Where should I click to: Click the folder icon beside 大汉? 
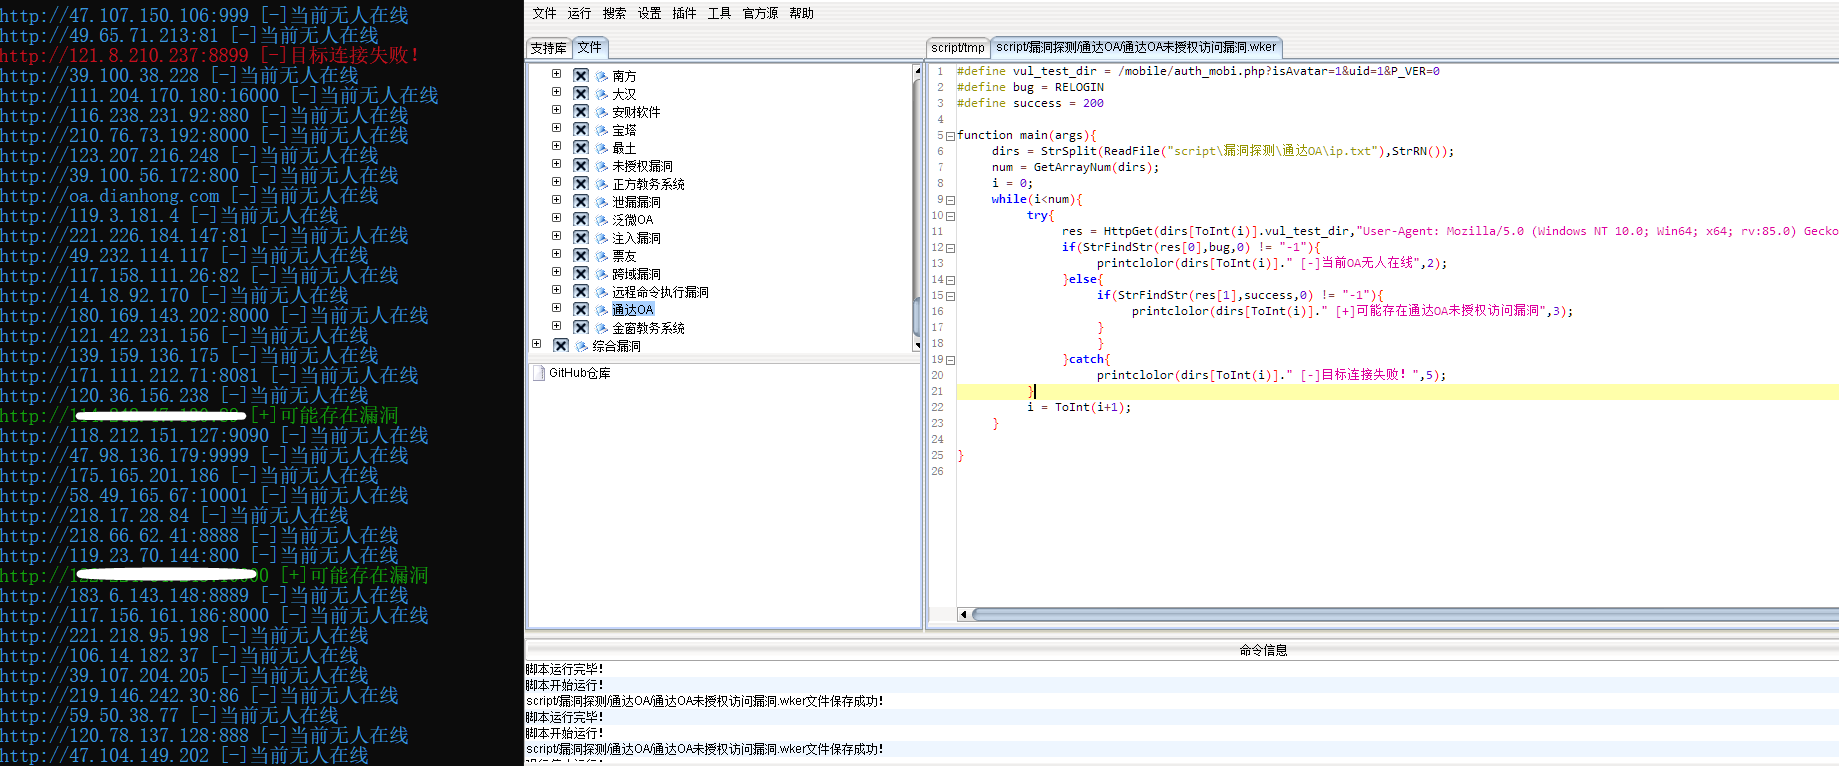[602, 94]
